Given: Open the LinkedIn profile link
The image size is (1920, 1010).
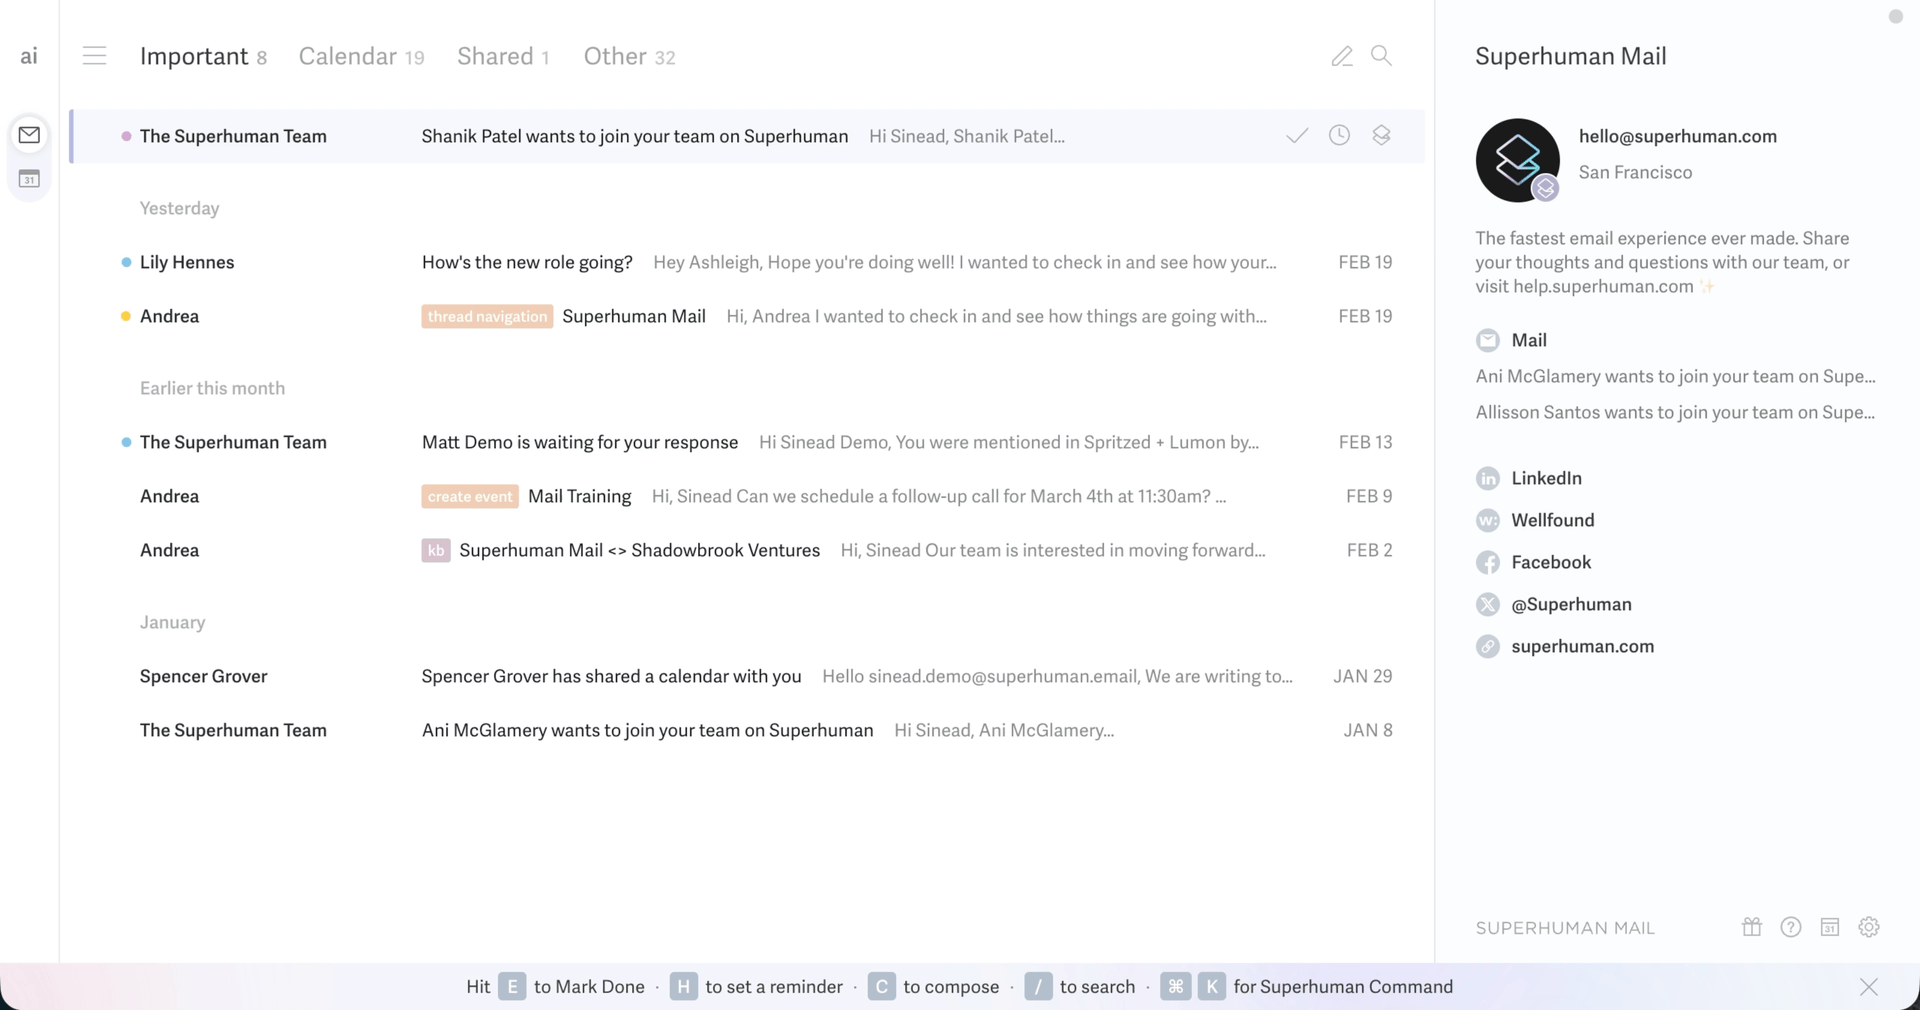Looking at the screenshot, I should [x=1546, y=478].
